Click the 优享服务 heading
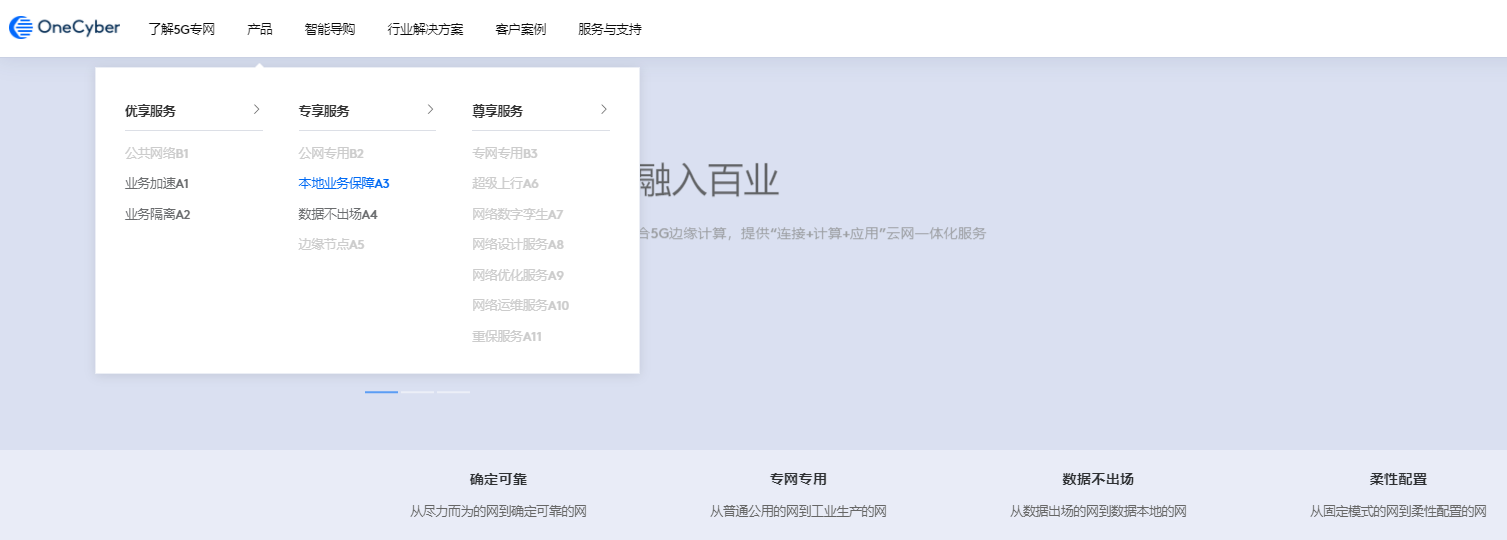 tap(150, 111)
